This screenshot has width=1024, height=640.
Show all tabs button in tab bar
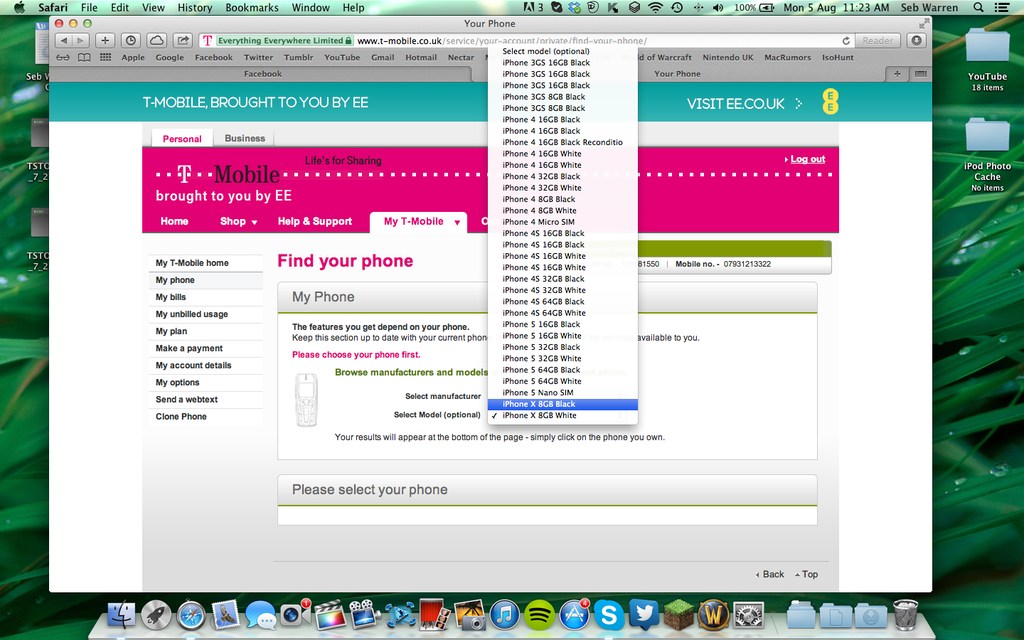[920, 74]
